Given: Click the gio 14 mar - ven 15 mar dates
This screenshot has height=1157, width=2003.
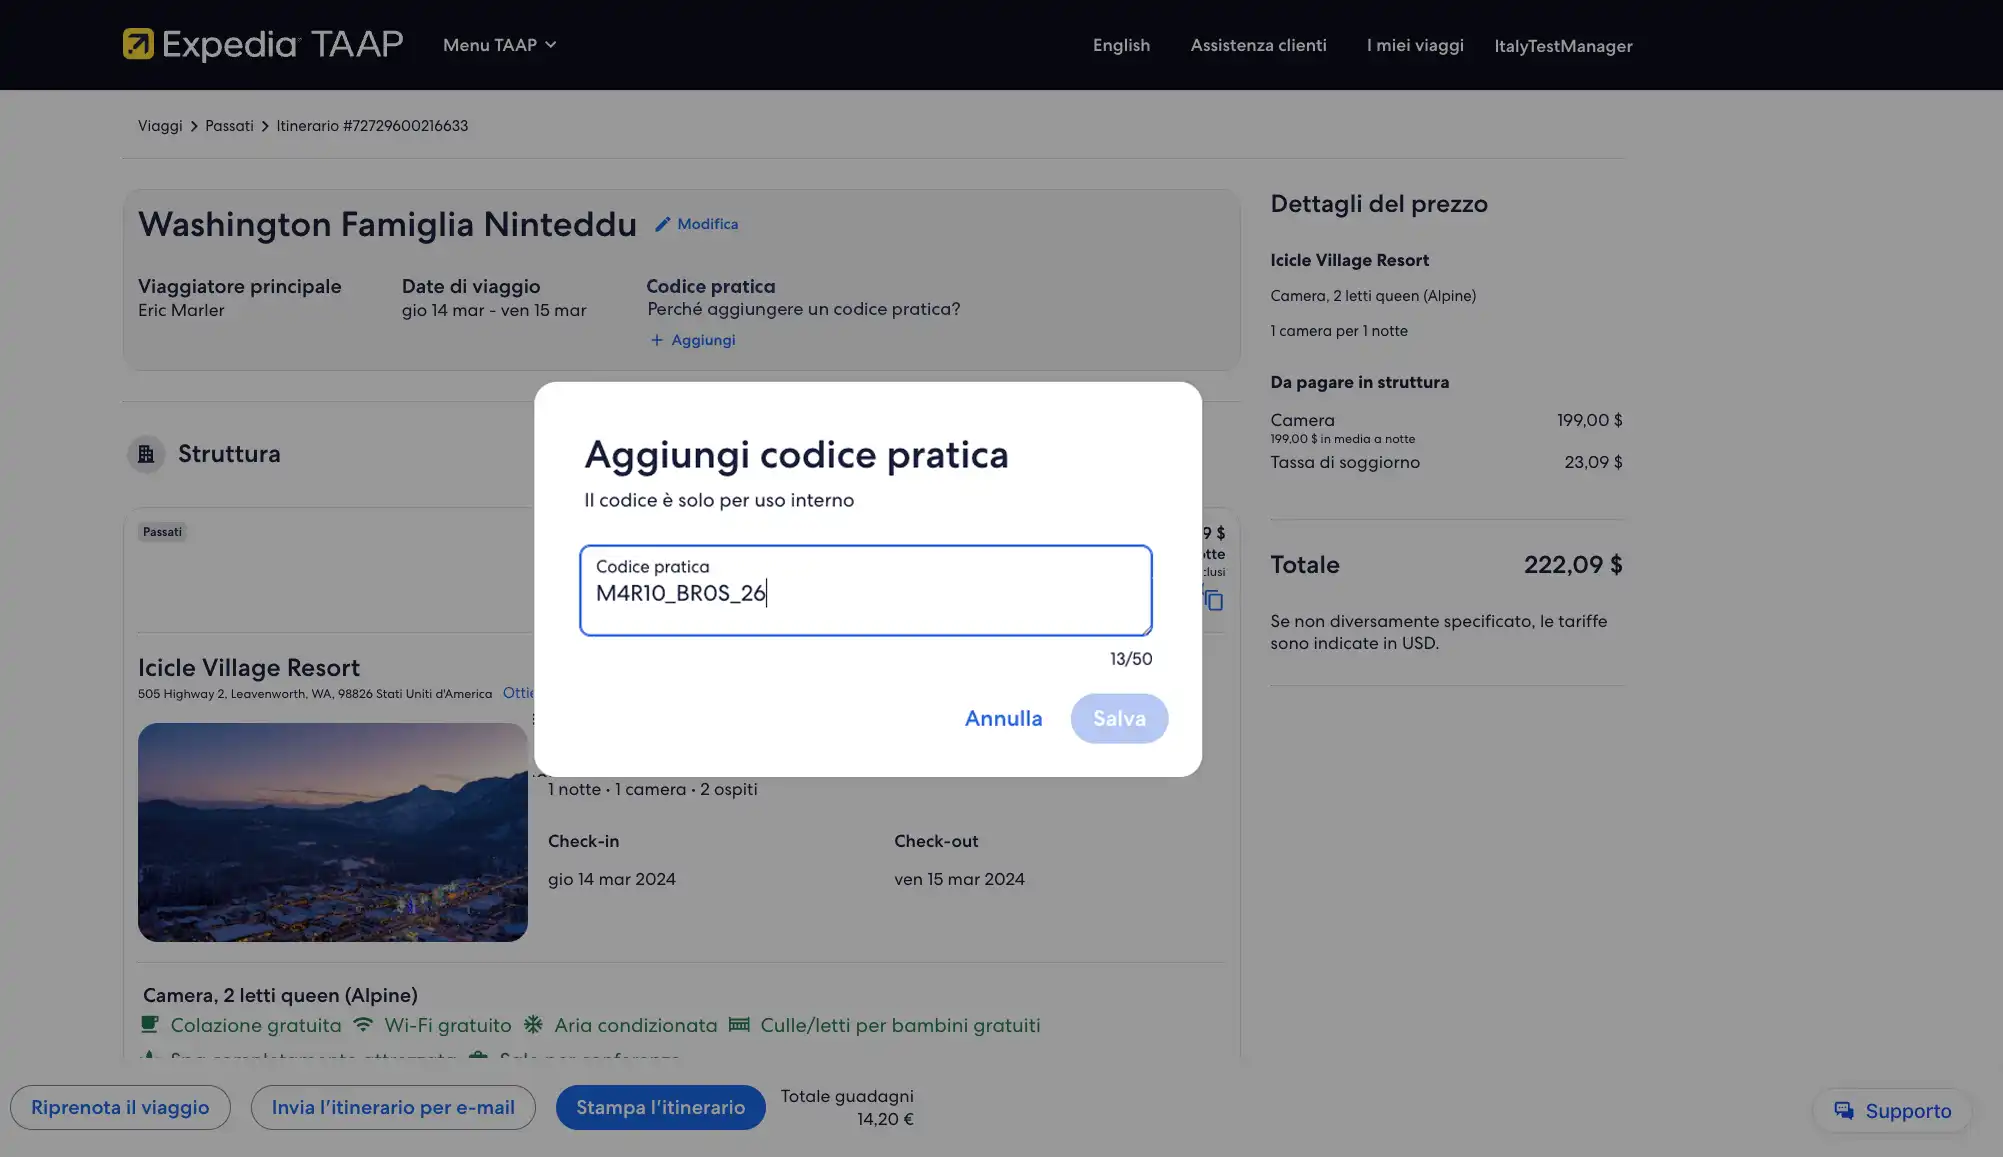Looking at the screenshot, I should coord(494,310).
